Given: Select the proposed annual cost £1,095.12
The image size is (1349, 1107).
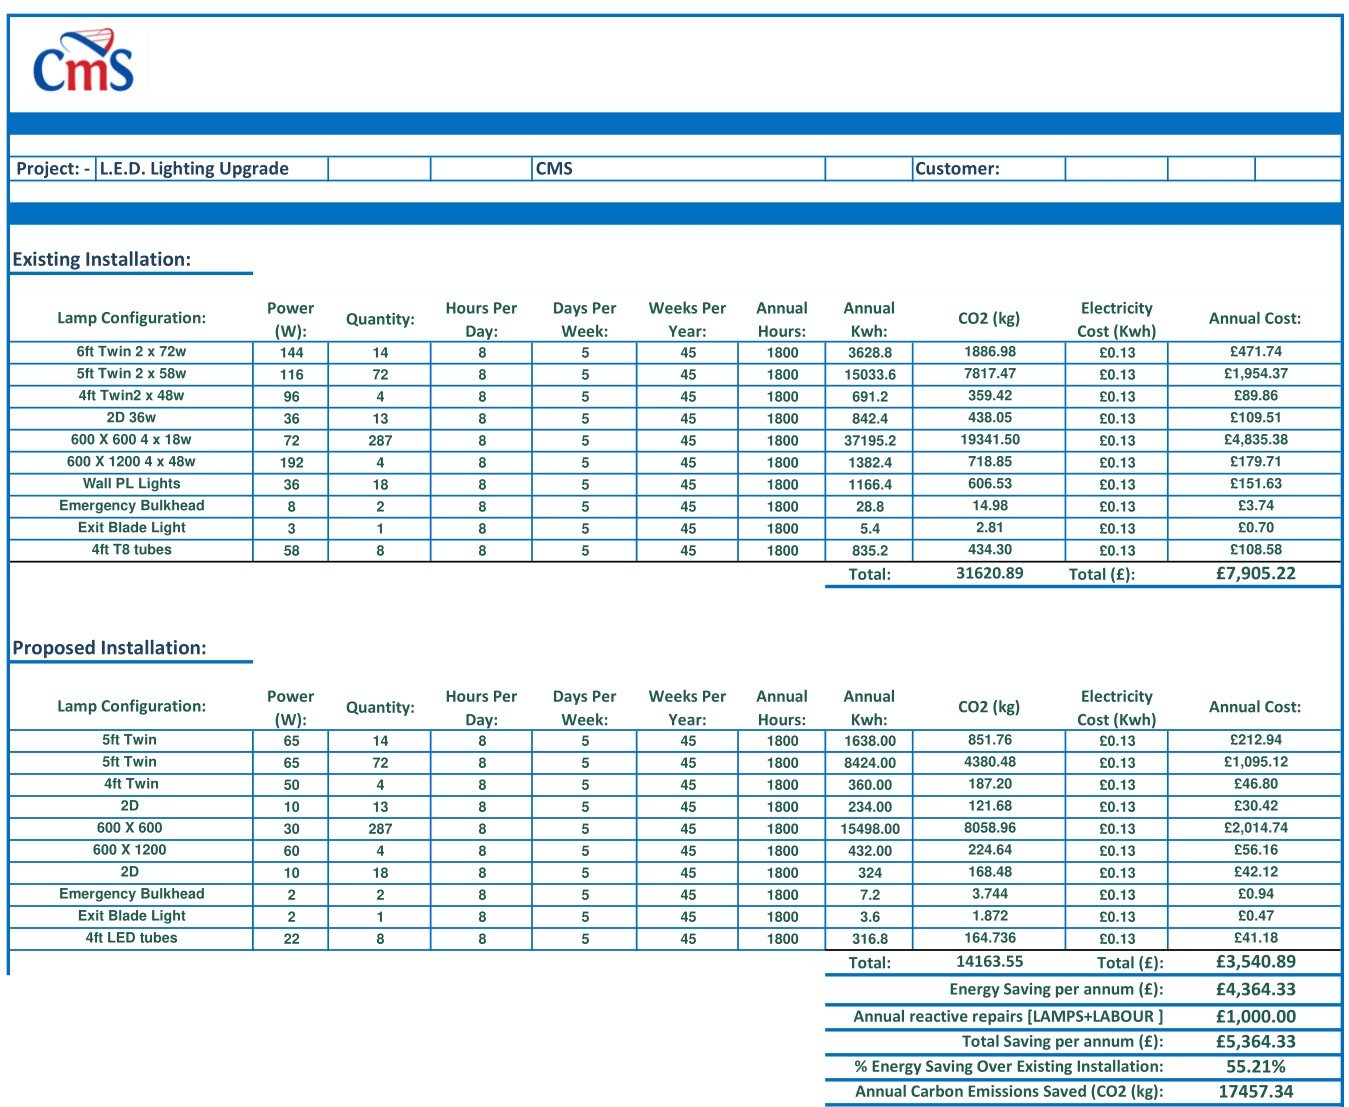Looking at the screenshot, I should tap(1256, 762).
